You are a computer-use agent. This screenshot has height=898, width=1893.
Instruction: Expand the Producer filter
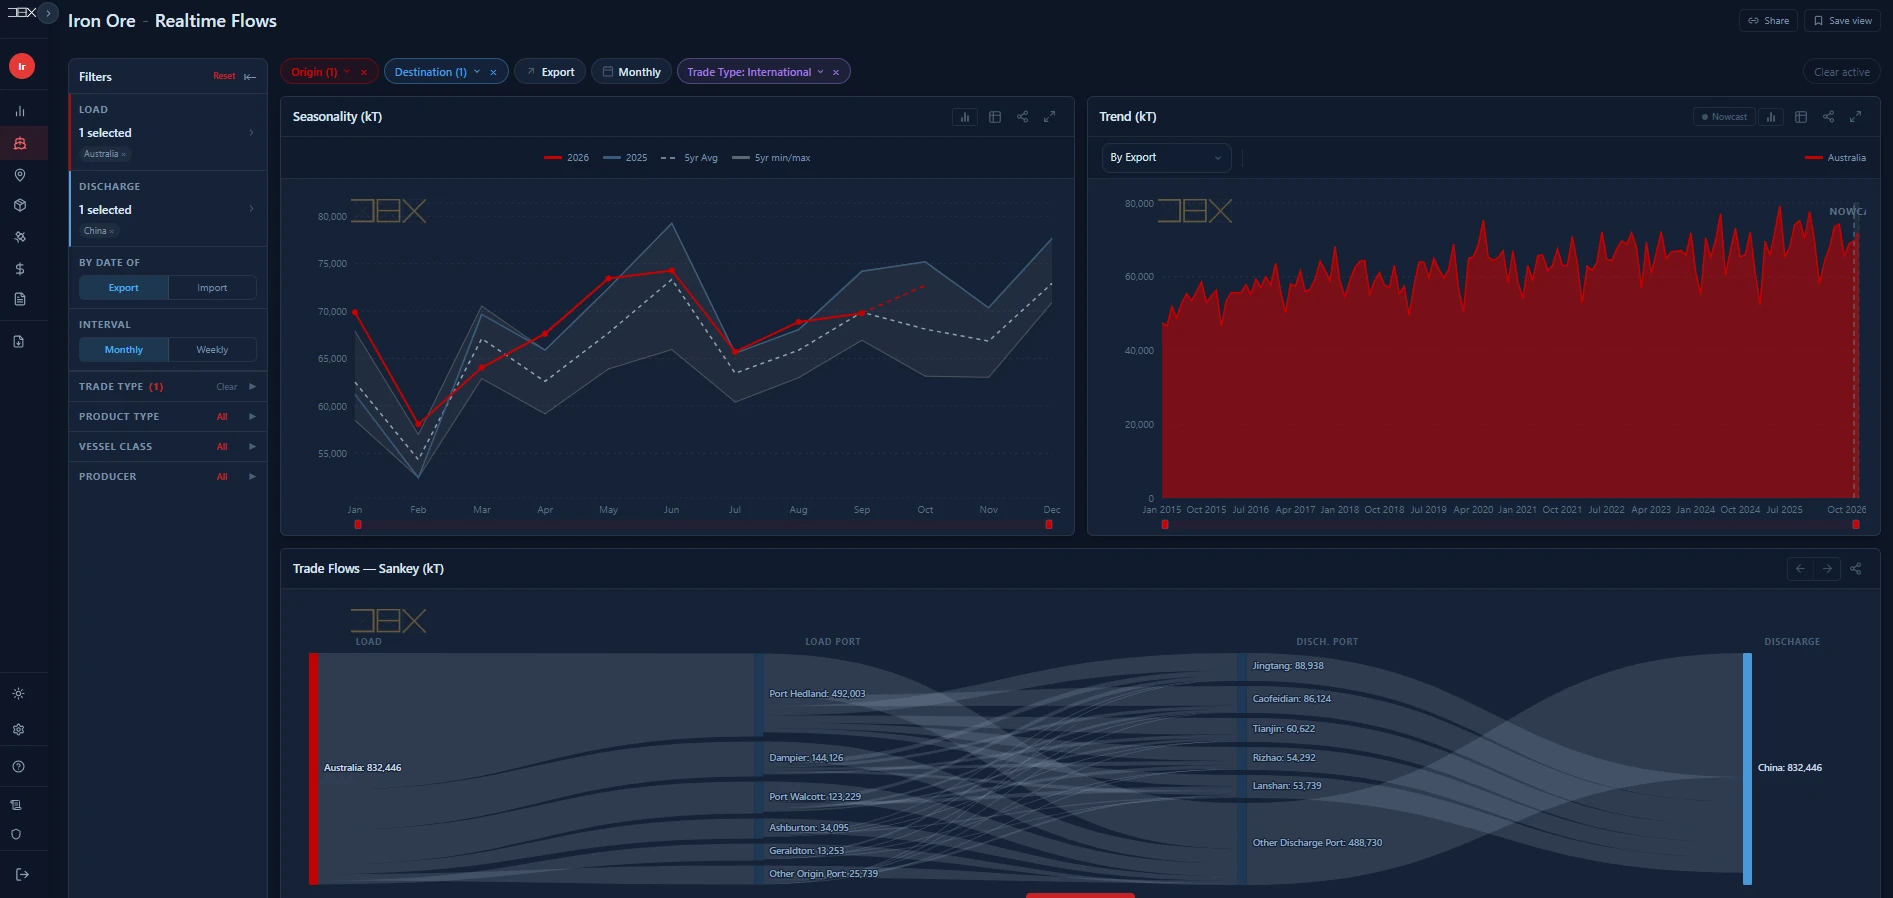(167, 477)
